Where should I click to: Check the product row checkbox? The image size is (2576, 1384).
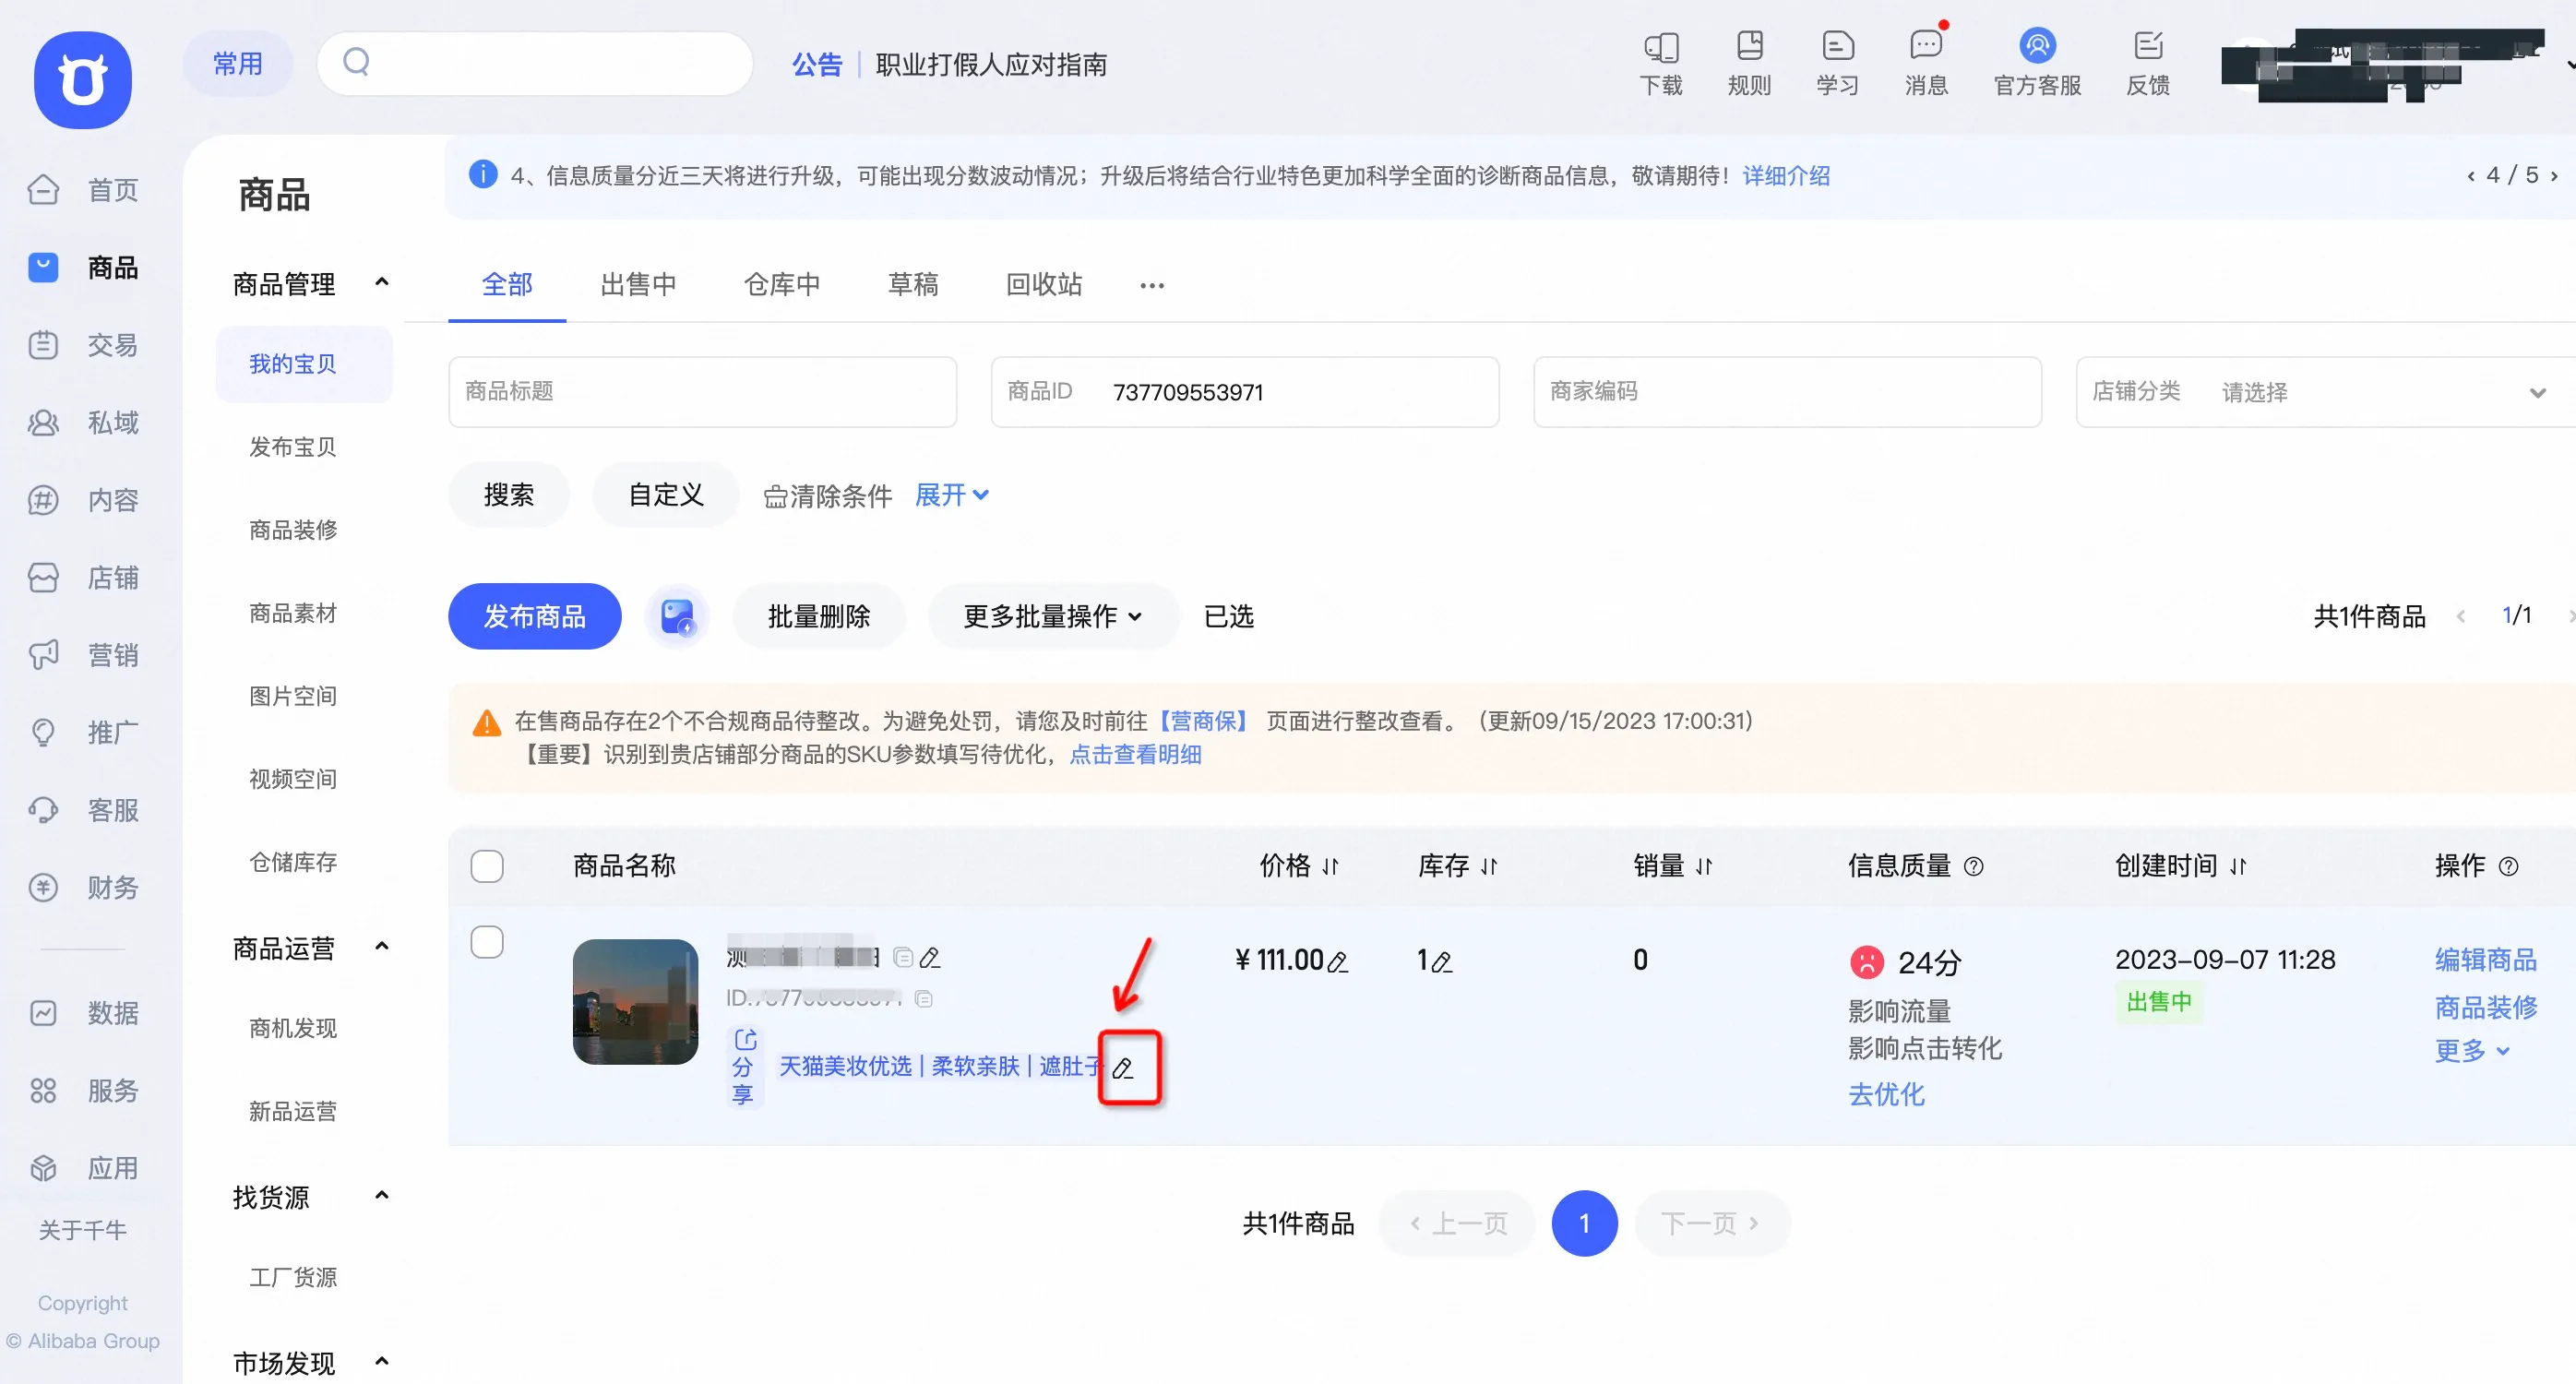[487, 942]
